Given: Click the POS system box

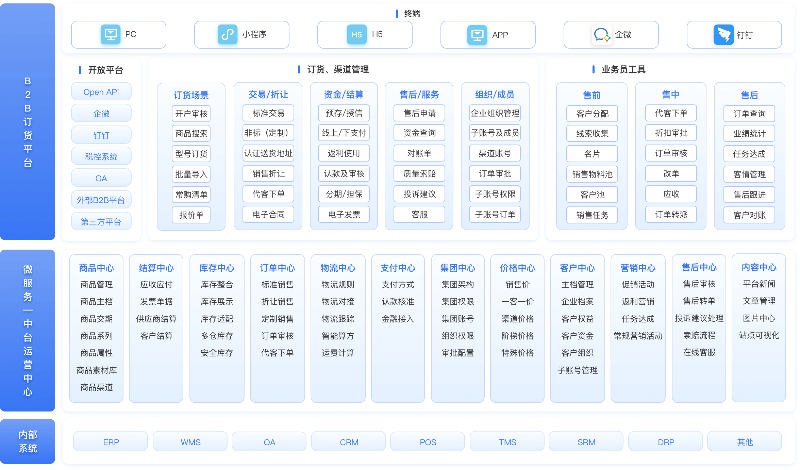Looking at the screenshot, I should click(x=428, y=442).
